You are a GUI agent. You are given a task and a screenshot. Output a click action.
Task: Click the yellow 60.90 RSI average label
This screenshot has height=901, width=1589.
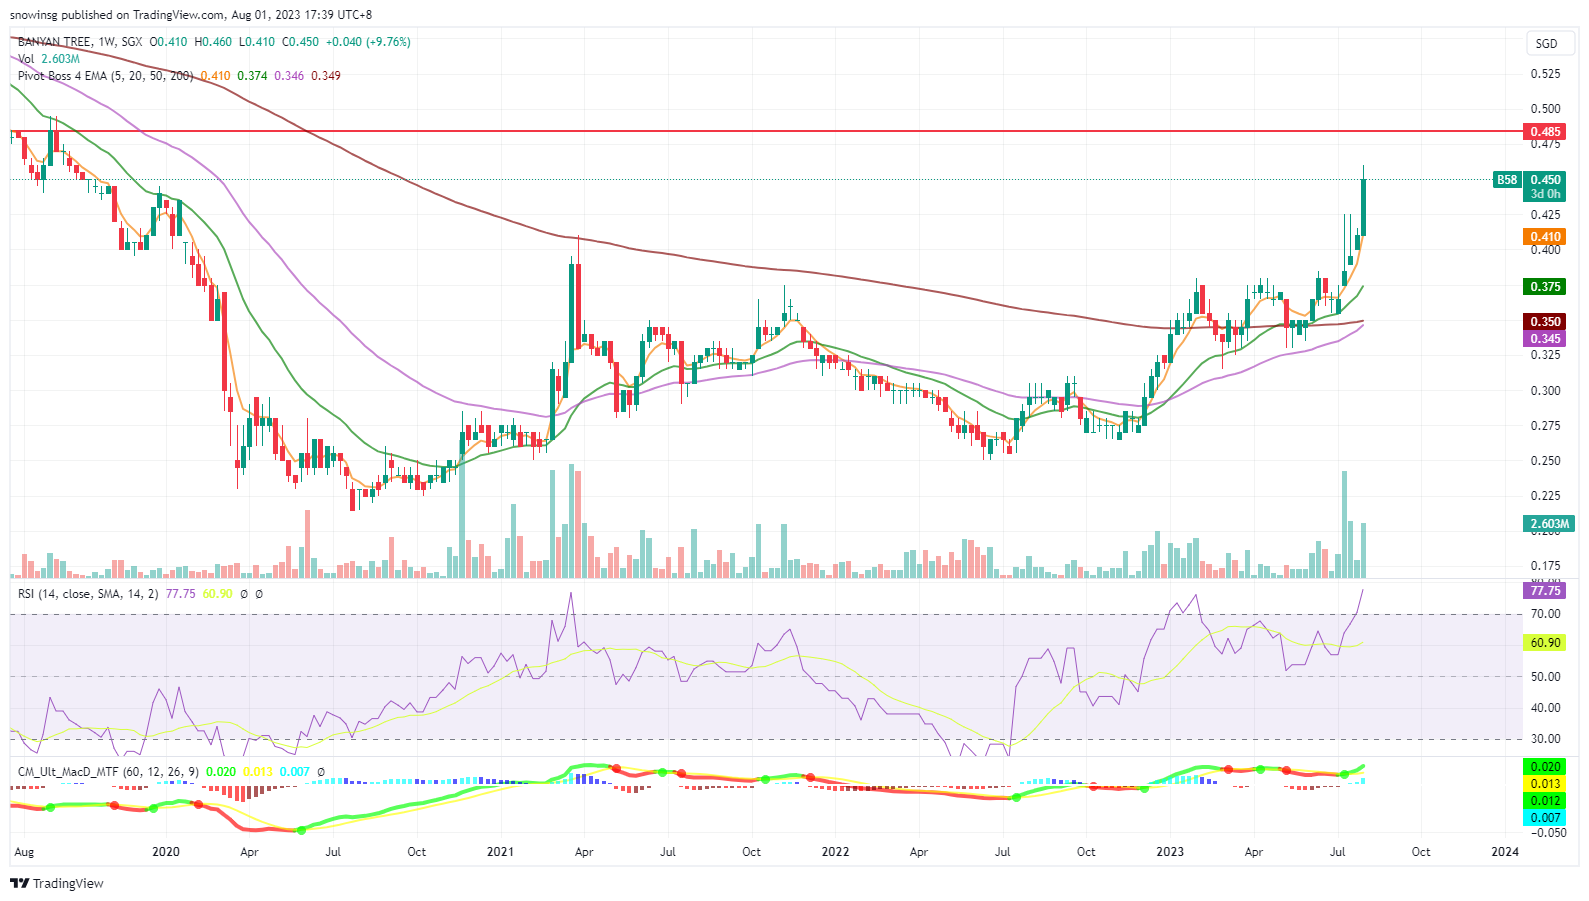1545,643
